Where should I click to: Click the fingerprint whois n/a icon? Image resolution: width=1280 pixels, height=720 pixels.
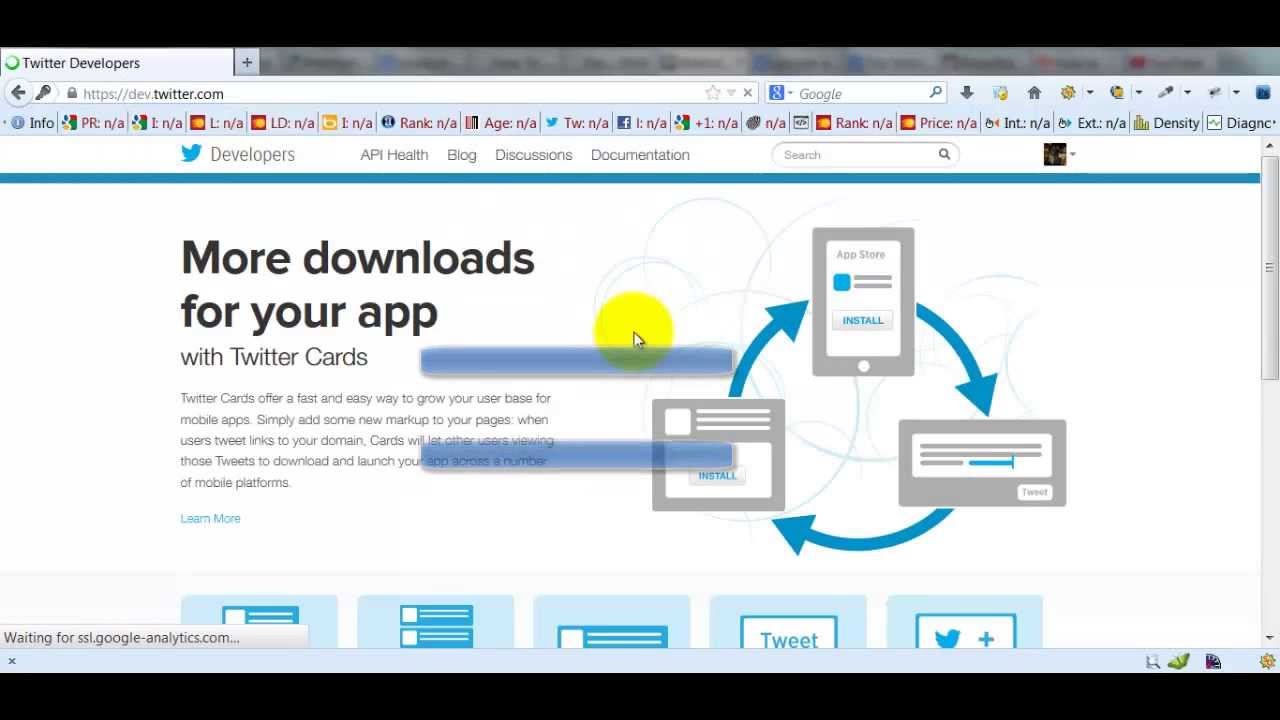[766, 123]
